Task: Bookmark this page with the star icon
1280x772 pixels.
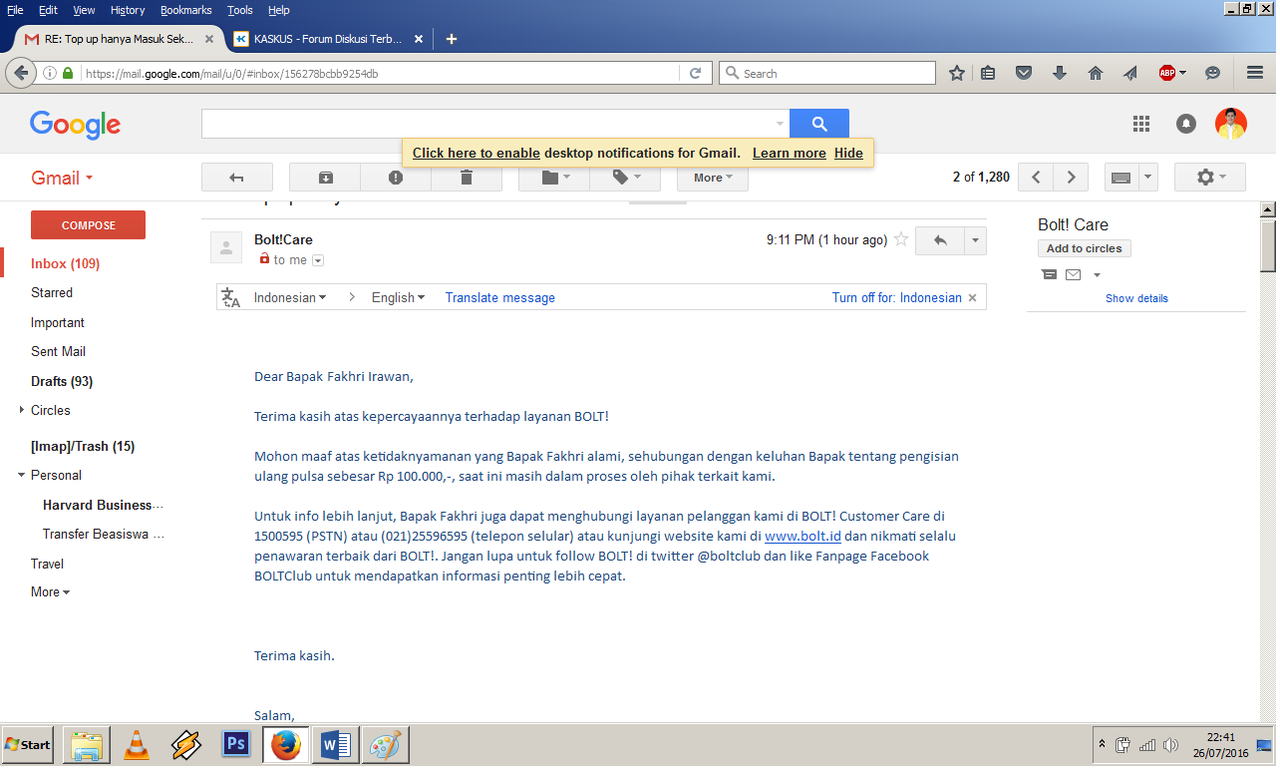Action: pyautogui.click(x=957, y=73)
